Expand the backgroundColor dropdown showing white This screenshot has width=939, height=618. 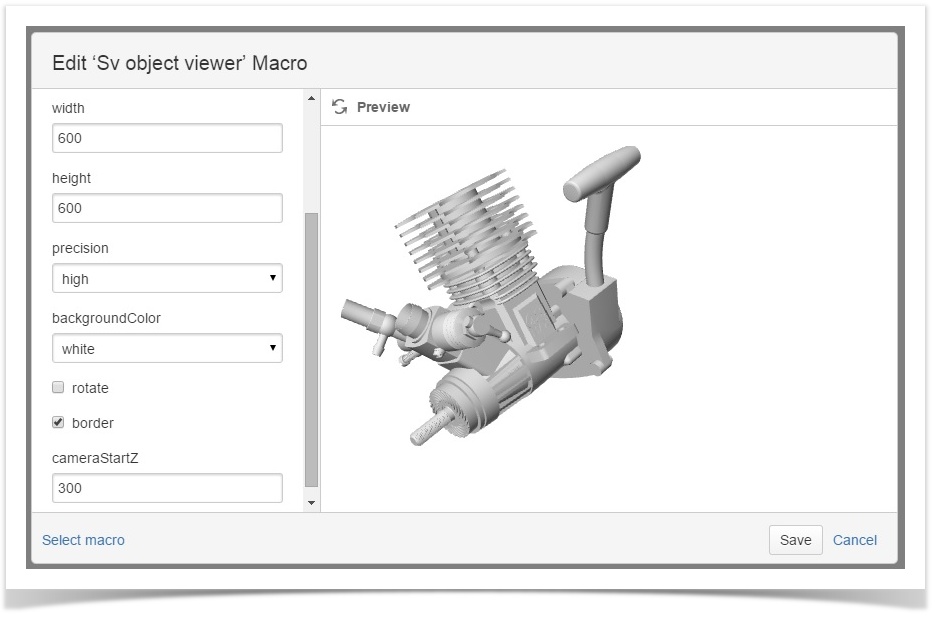tap(167, 349)
